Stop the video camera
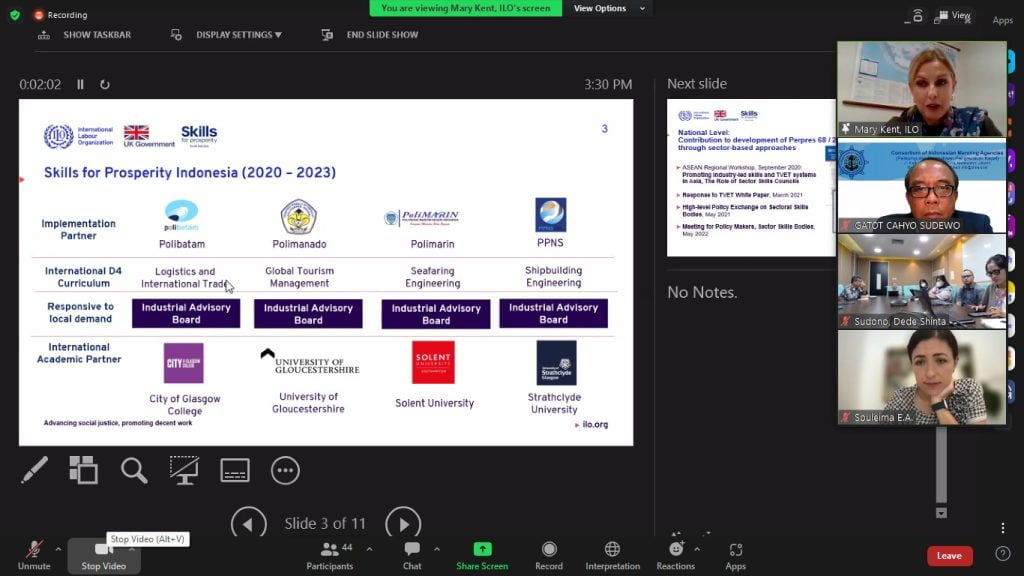This screenshot has width=1024, height=576. click(103, 556)
